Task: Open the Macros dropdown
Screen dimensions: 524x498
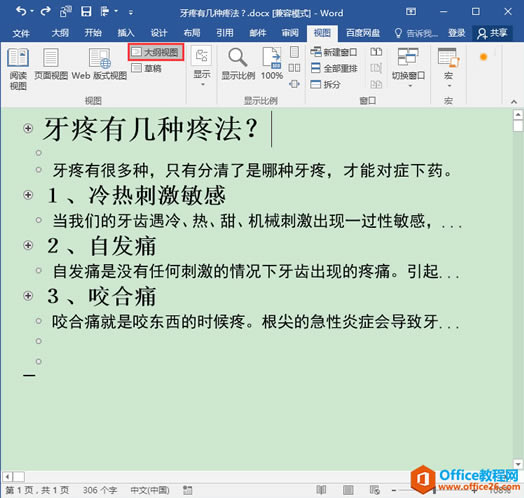Action: pyautogui.click(x=448, y=67)
